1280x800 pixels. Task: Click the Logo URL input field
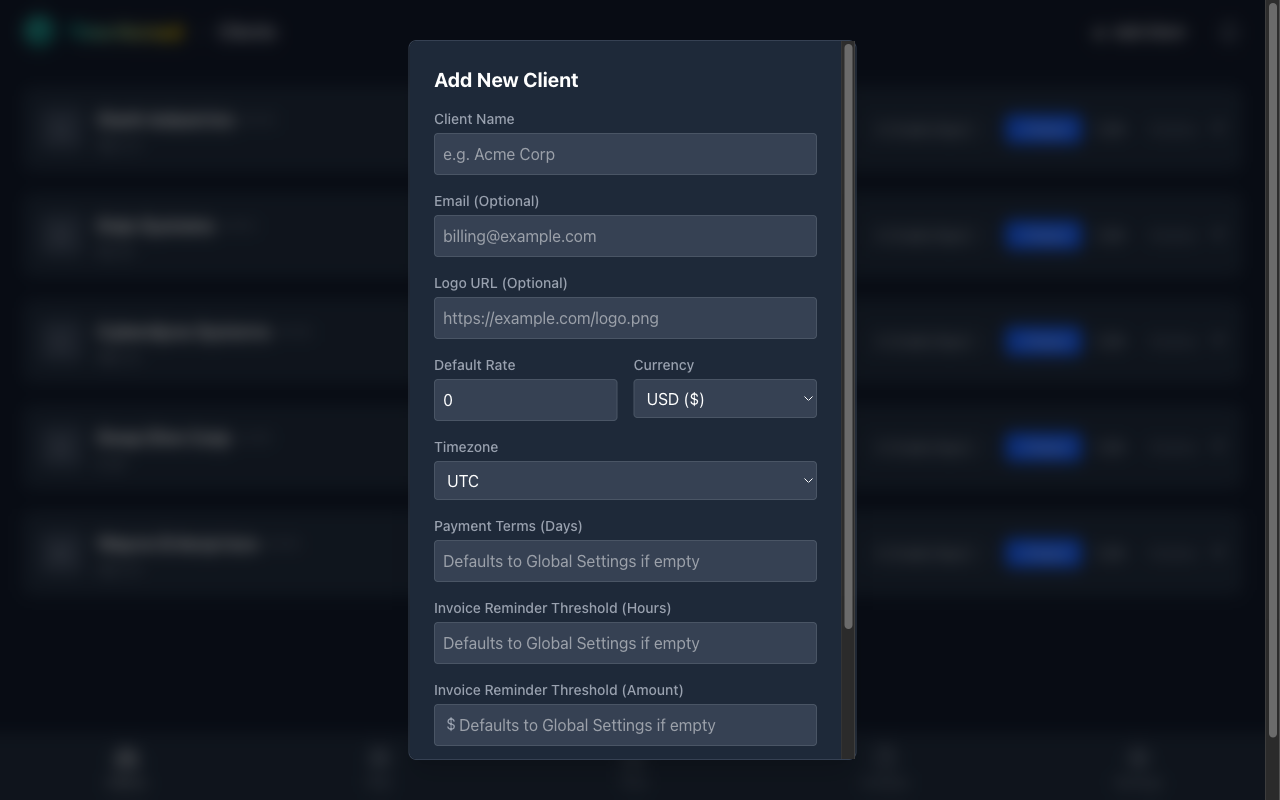pos(625,318)
